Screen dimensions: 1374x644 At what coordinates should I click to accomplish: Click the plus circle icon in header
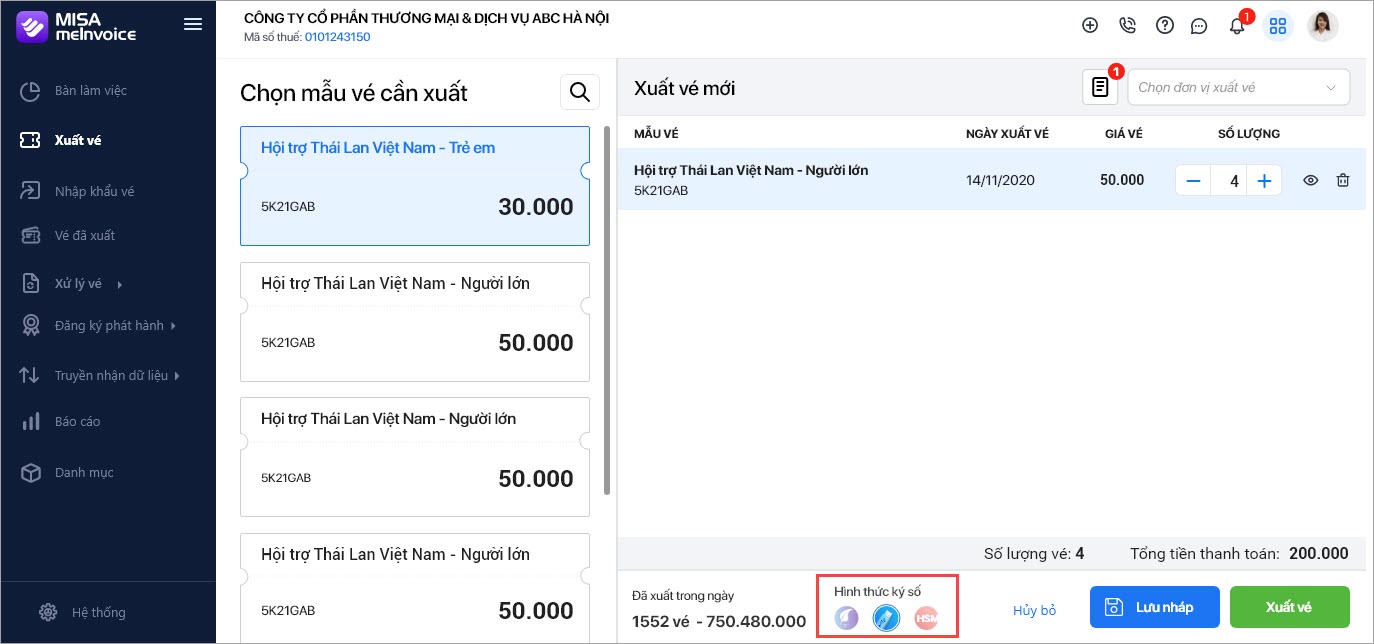[x=1090, y=26]
